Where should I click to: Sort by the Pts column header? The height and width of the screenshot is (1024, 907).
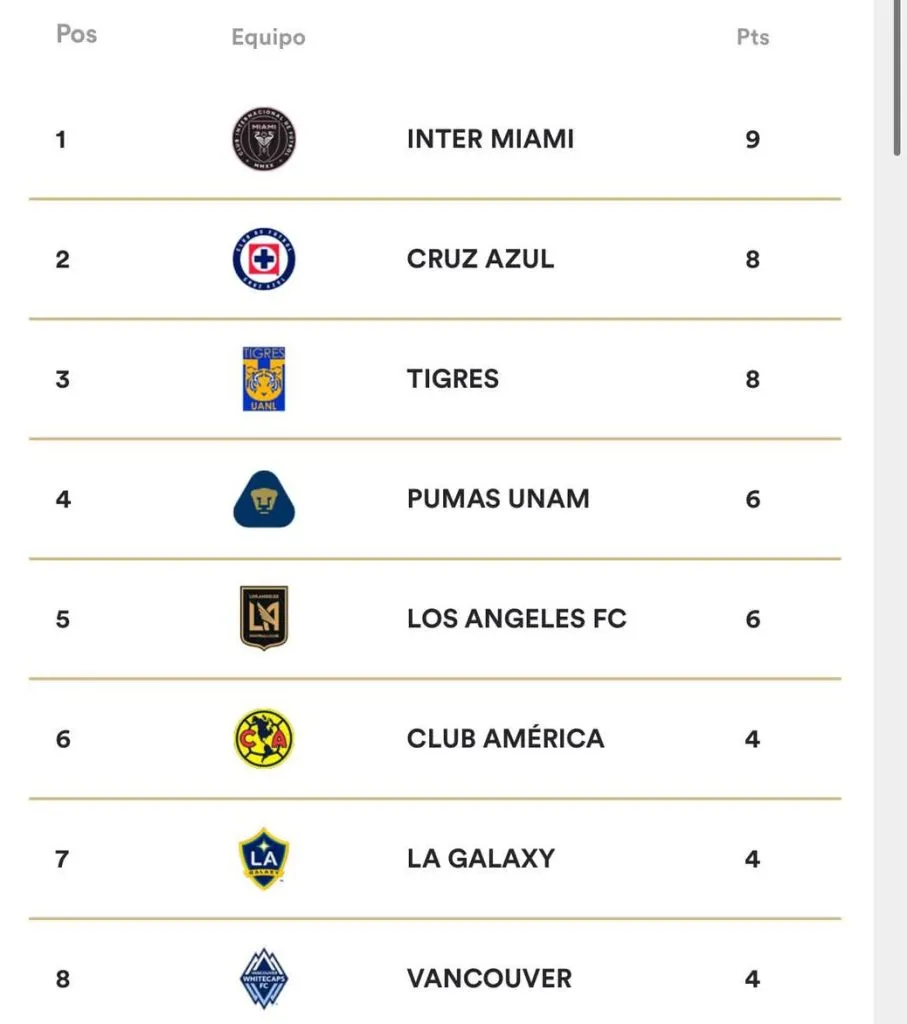click(753, 37)
